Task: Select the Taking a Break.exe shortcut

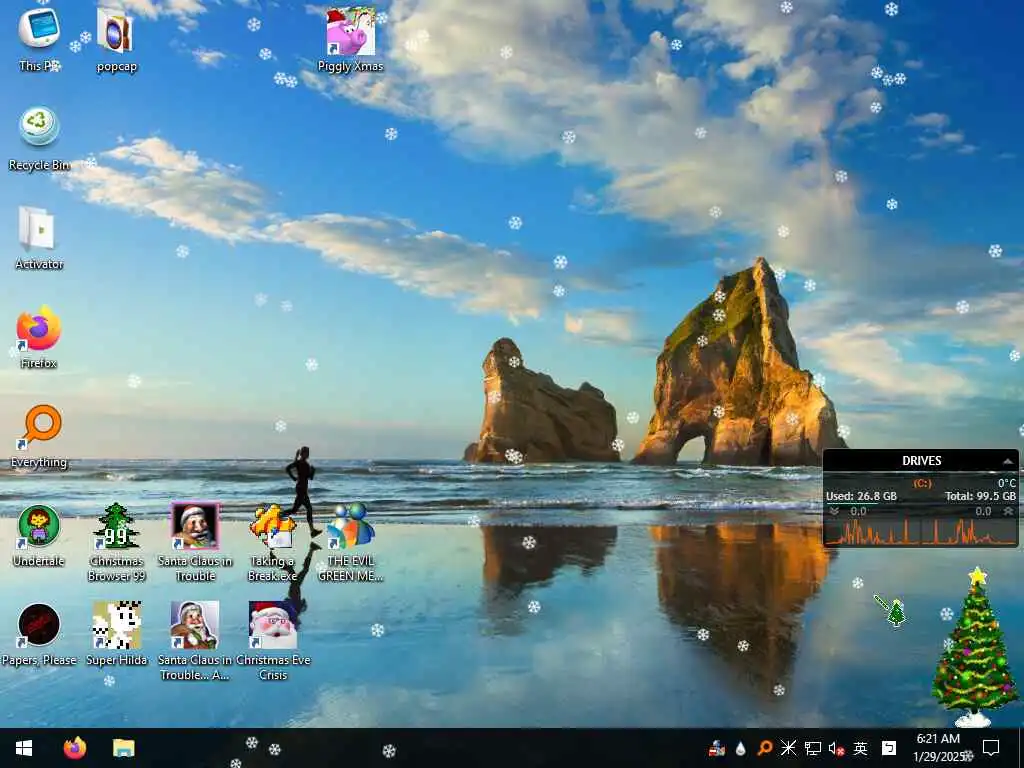Action: [273, 542]
